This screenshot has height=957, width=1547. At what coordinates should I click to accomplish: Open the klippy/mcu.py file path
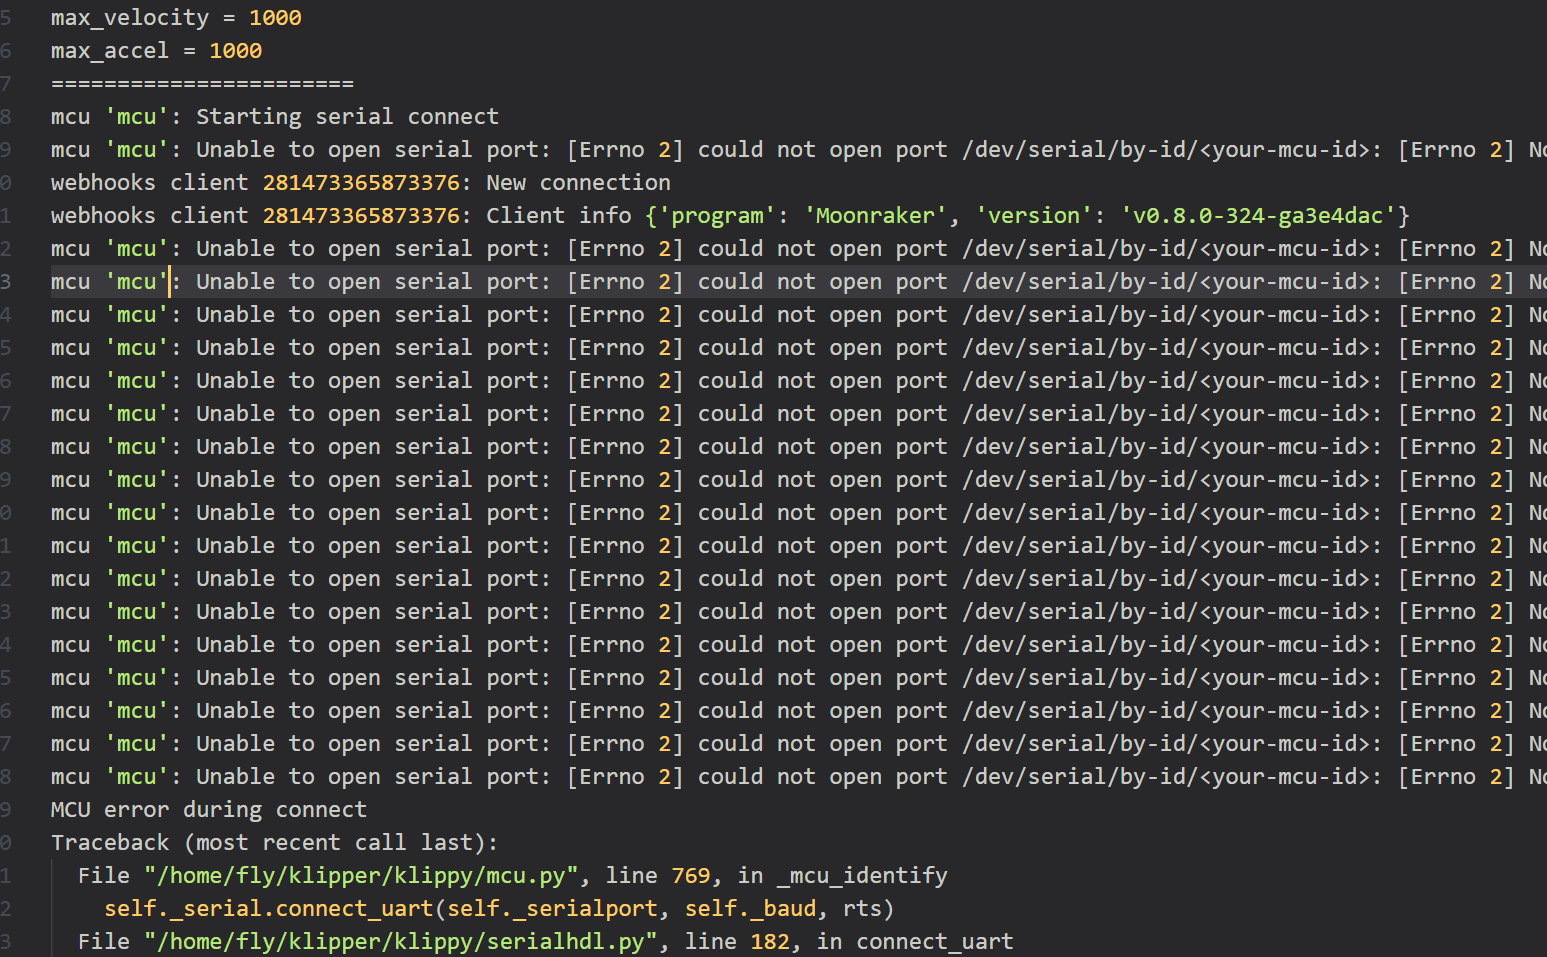361,876
